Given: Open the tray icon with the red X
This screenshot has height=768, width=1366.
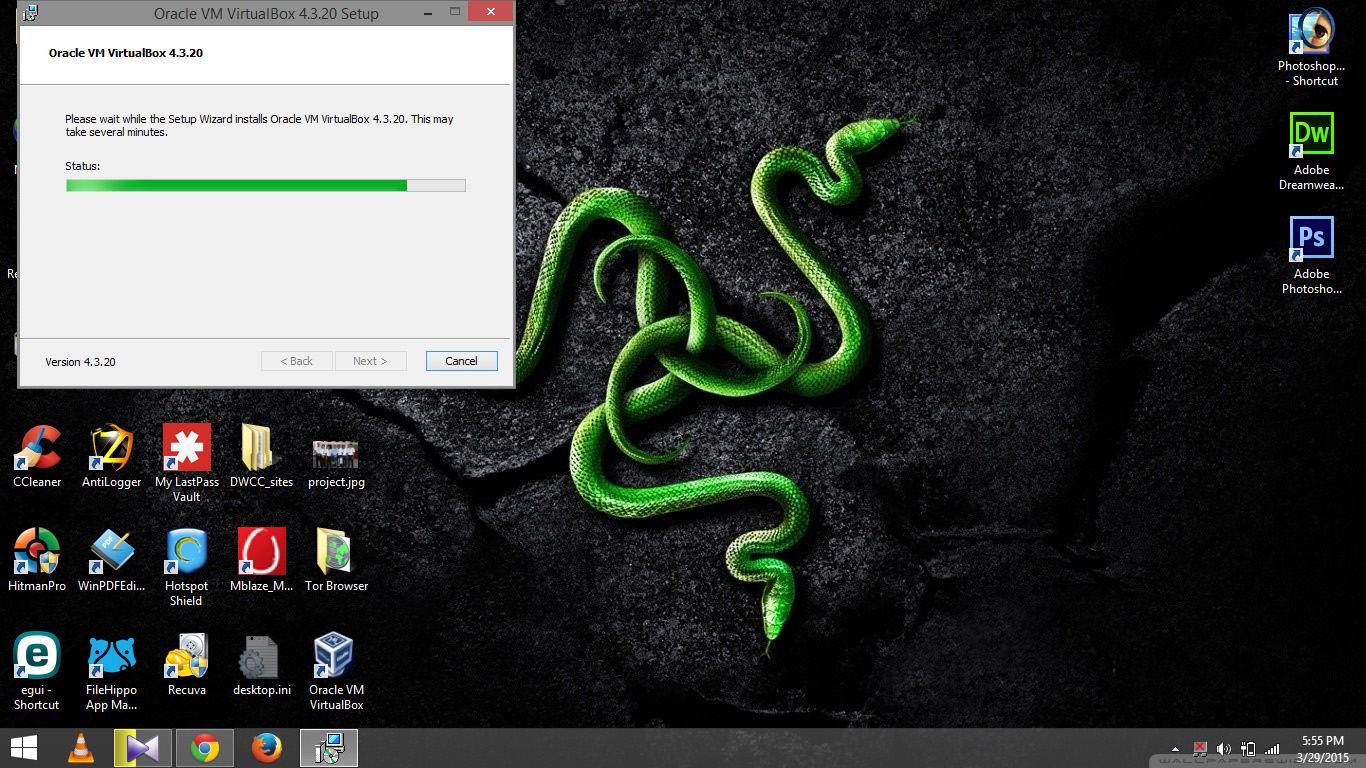Looking at the screenshot, I should coord(1201,749).
